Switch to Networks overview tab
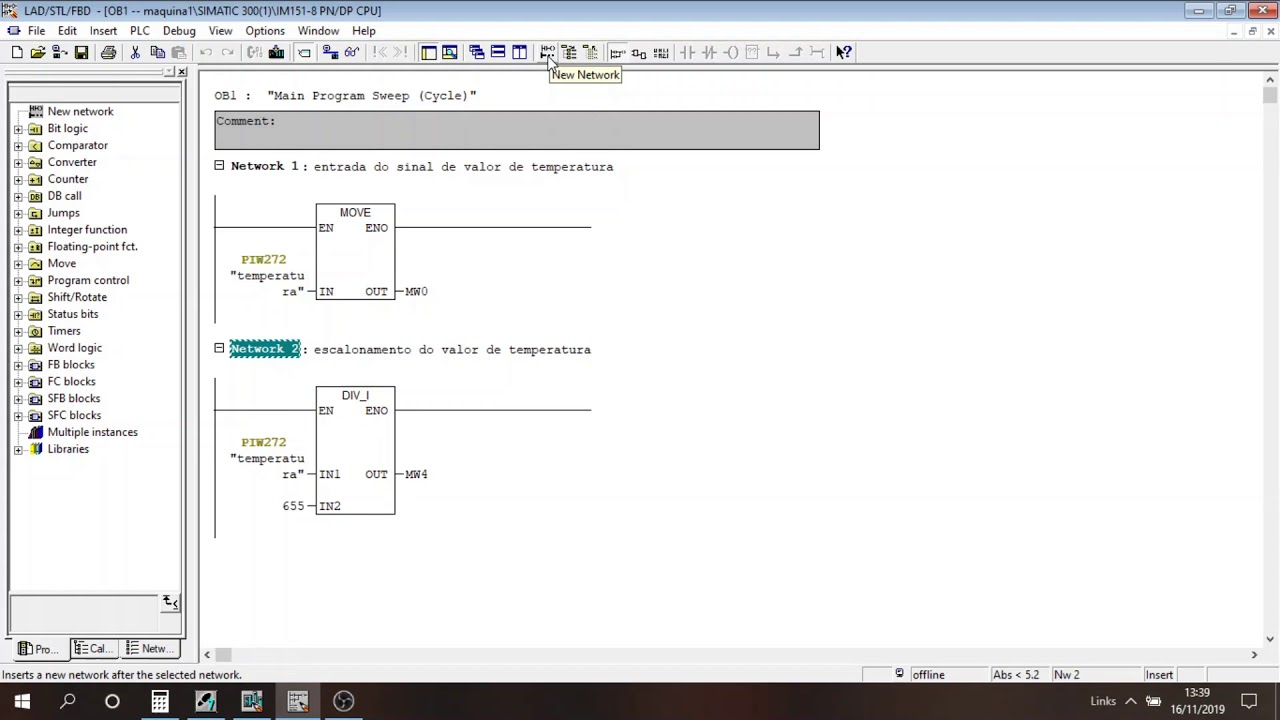The height and width of the screenshot is (720, 1280). pyautogui.click(x=149, y=649)
